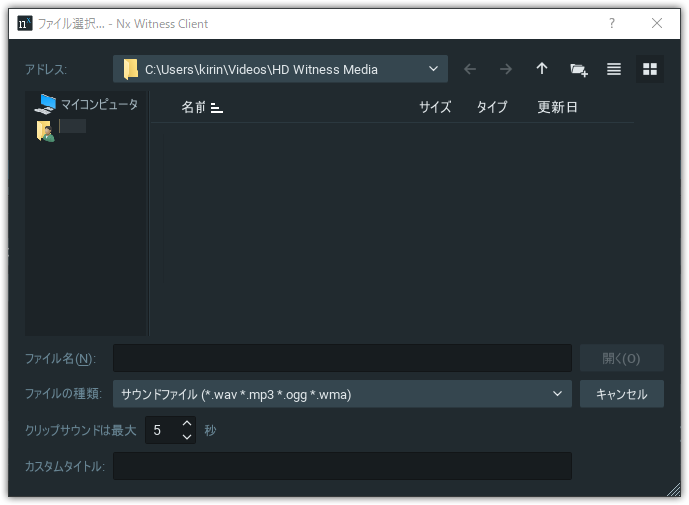
Task: Click the カスタムタイトル text field
Action: pyautogui.click(x=342, y=466)
